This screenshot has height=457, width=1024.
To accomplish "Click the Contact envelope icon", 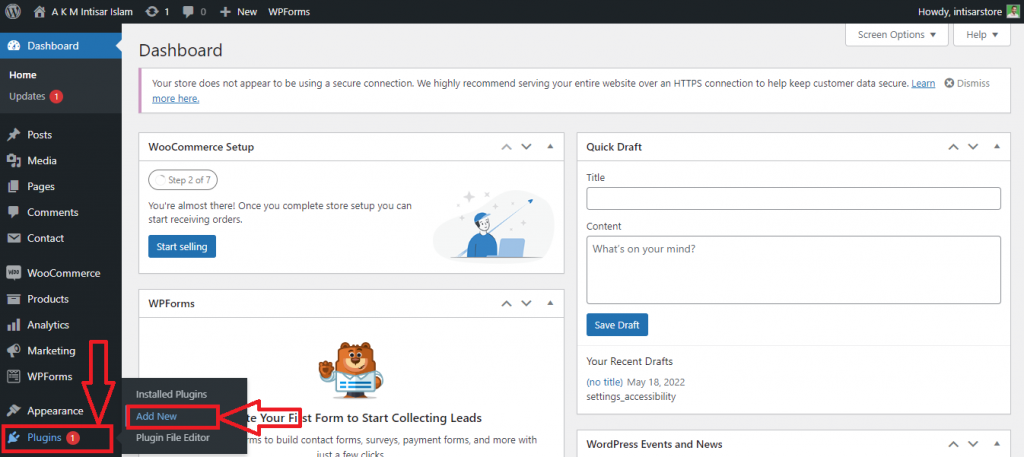I will click(x=14, y=238).
